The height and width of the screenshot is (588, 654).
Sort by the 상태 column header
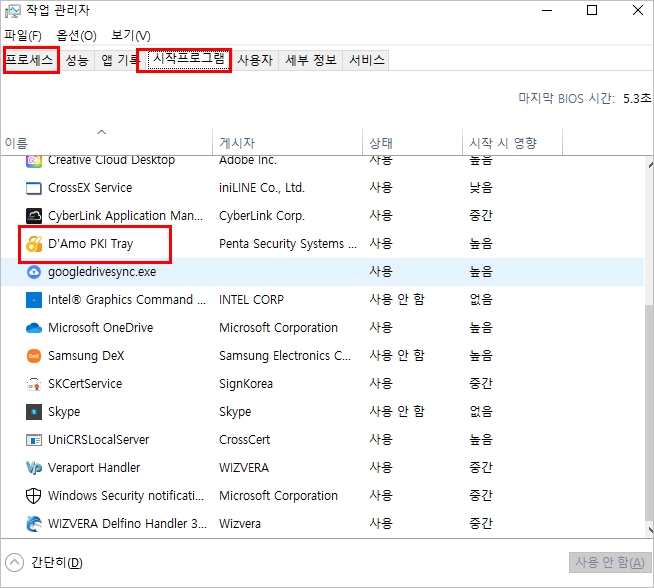[413, 142]
